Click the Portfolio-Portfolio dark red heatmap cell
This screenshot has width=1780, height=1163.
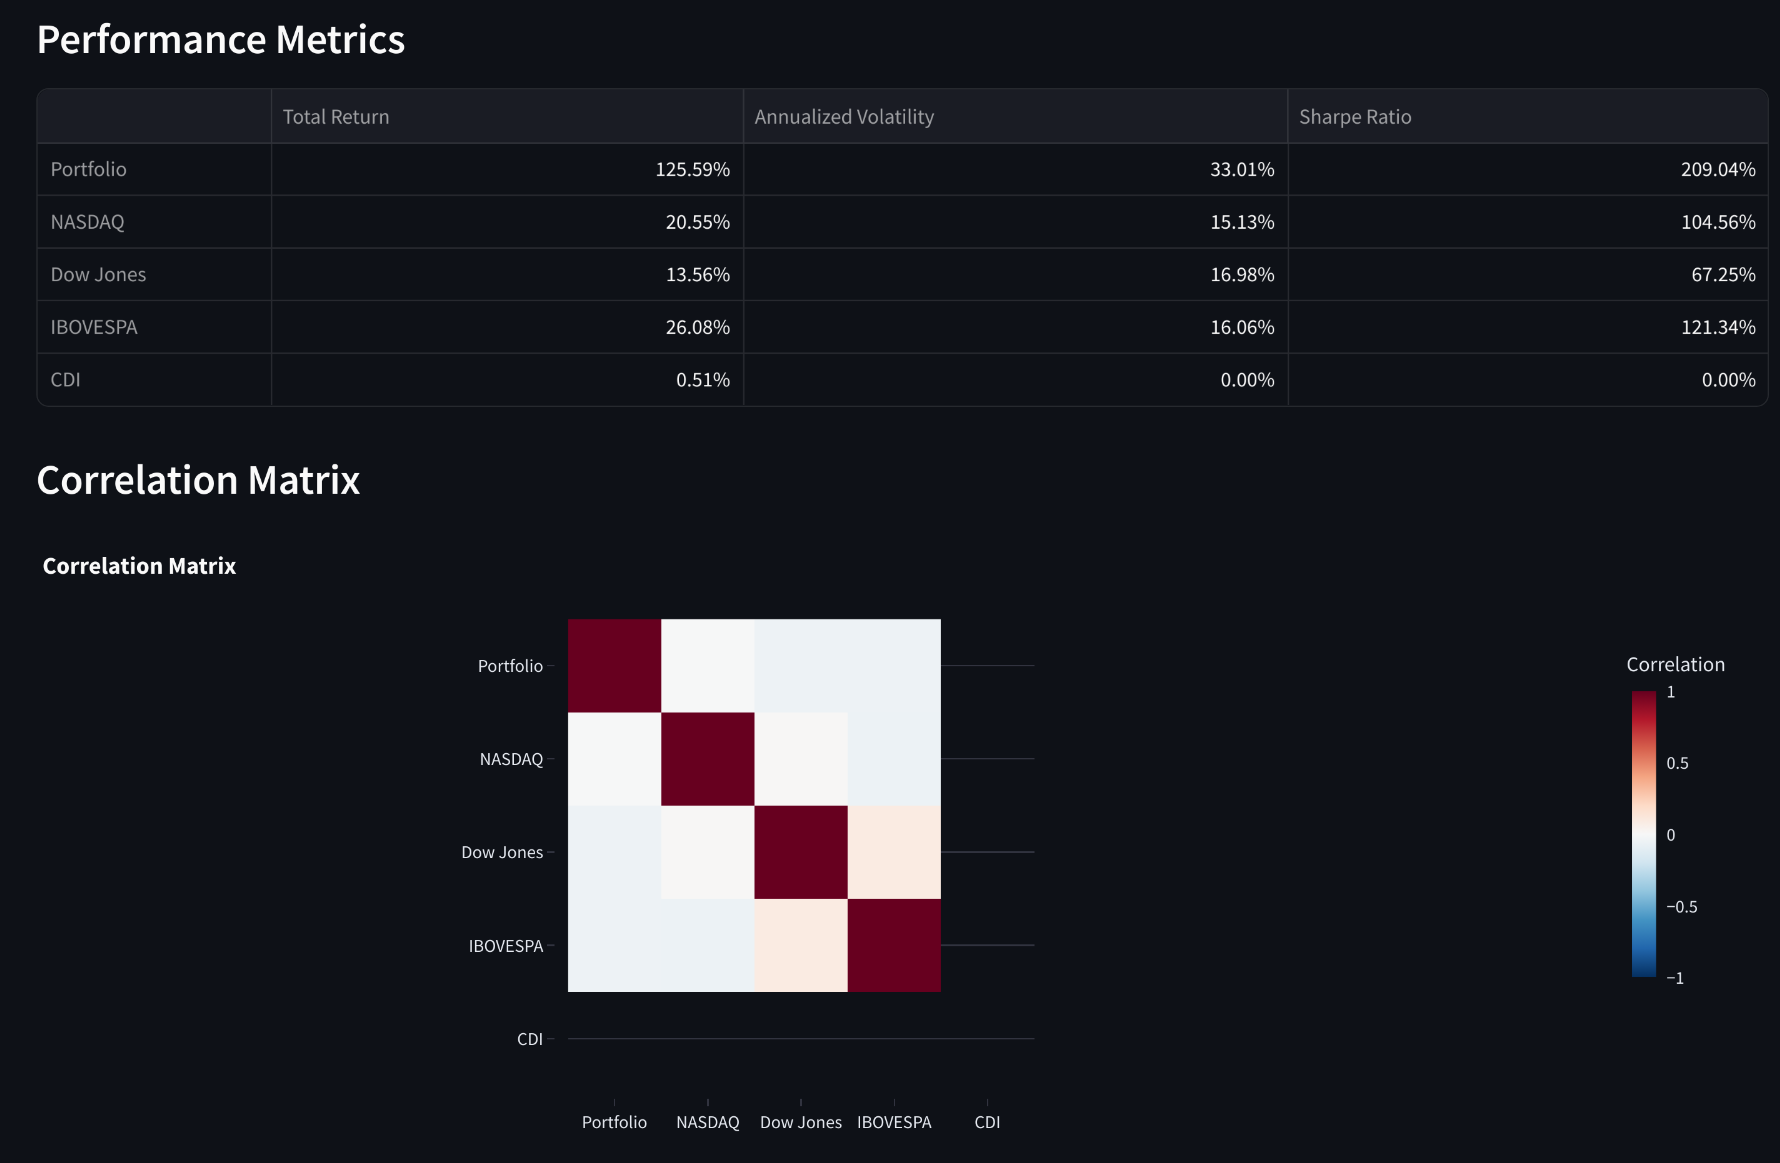pos(614,666)
